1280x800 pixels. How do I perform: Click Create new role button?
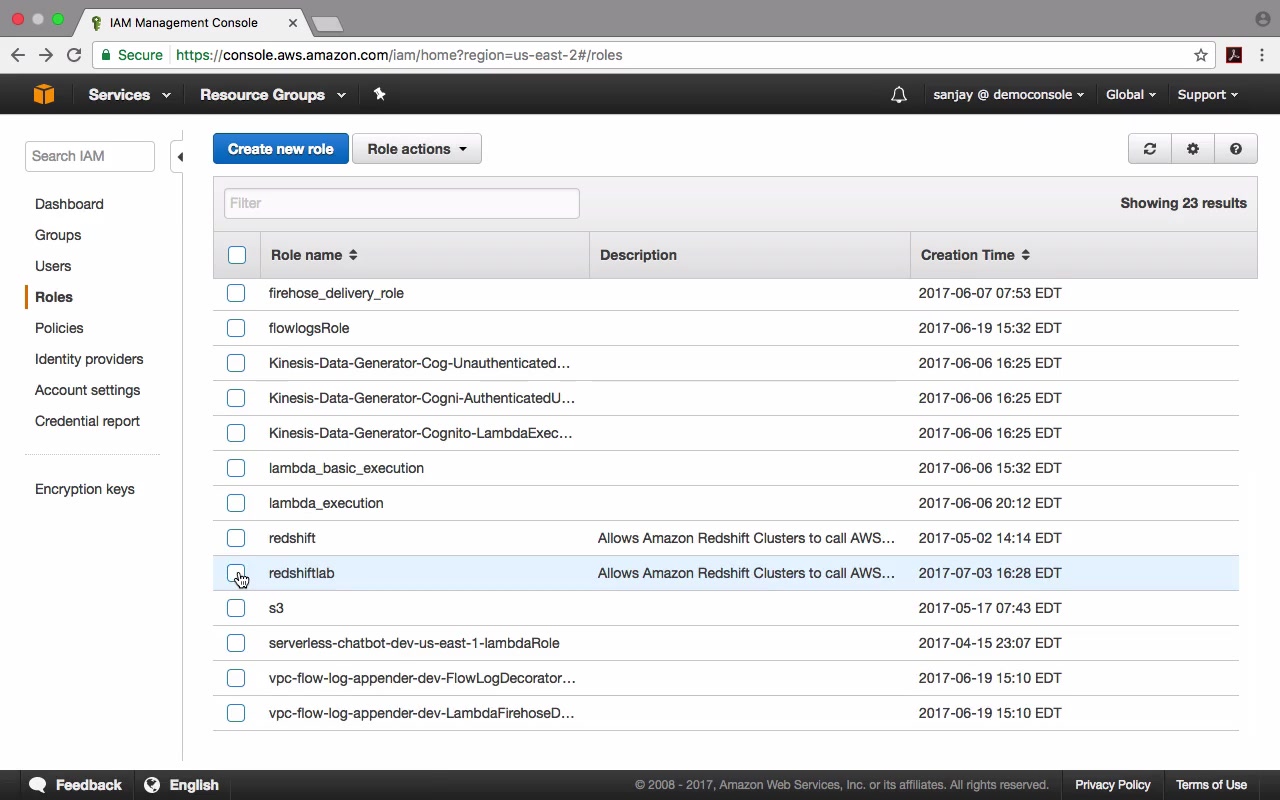(281, 149)
